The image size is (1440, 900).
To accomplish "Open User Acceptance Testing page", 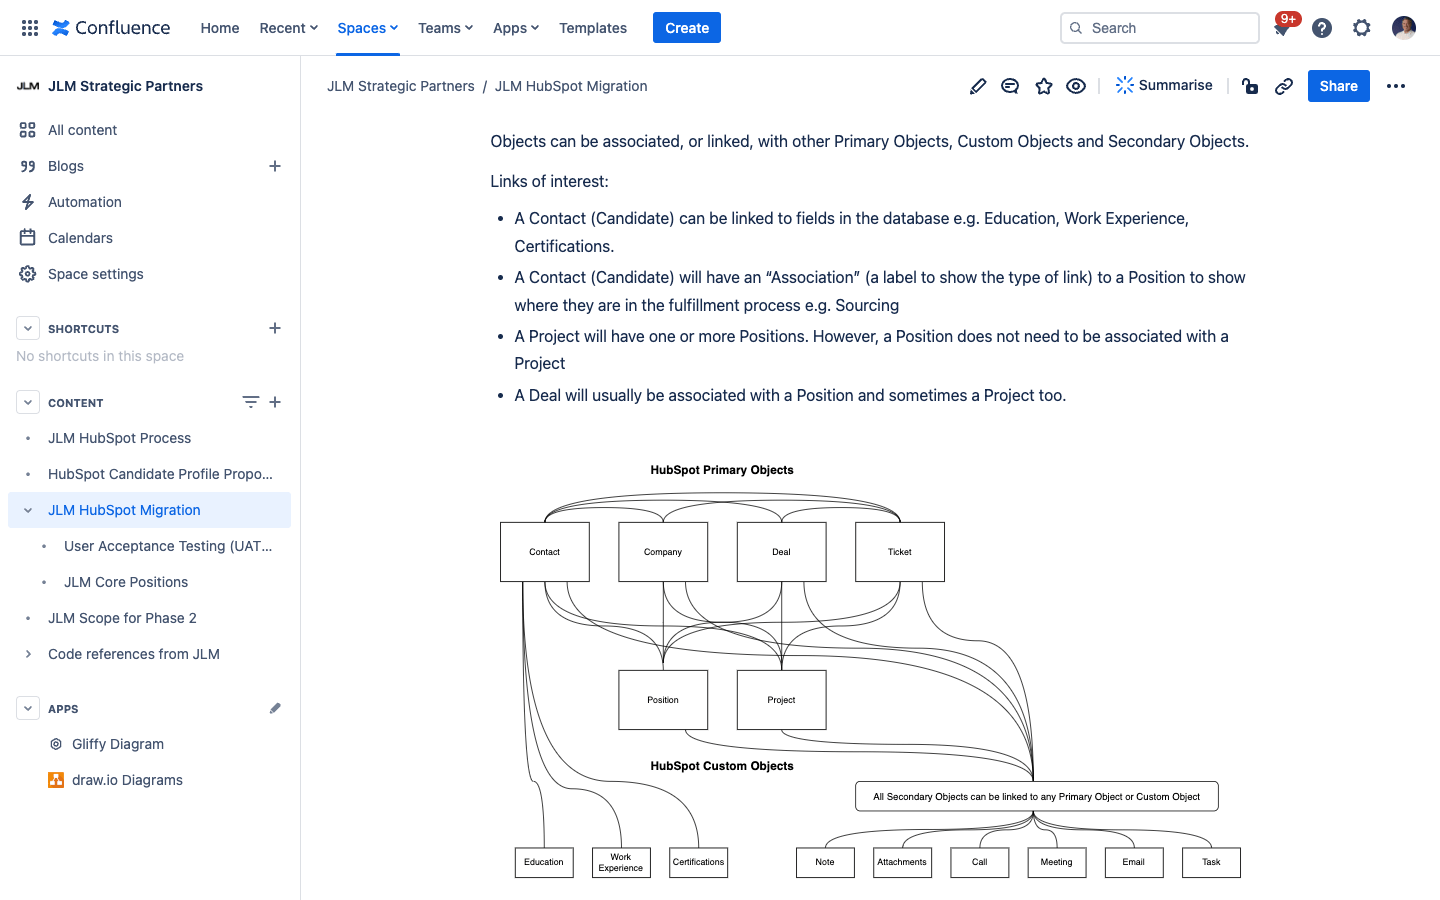I will coord(168,546).
